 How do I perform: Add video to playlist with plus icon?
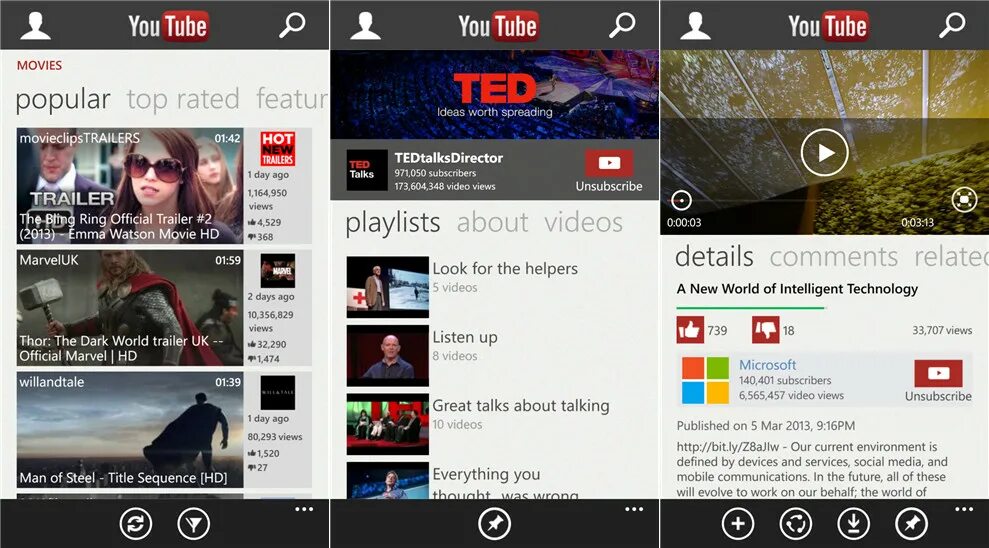(738, 523)
